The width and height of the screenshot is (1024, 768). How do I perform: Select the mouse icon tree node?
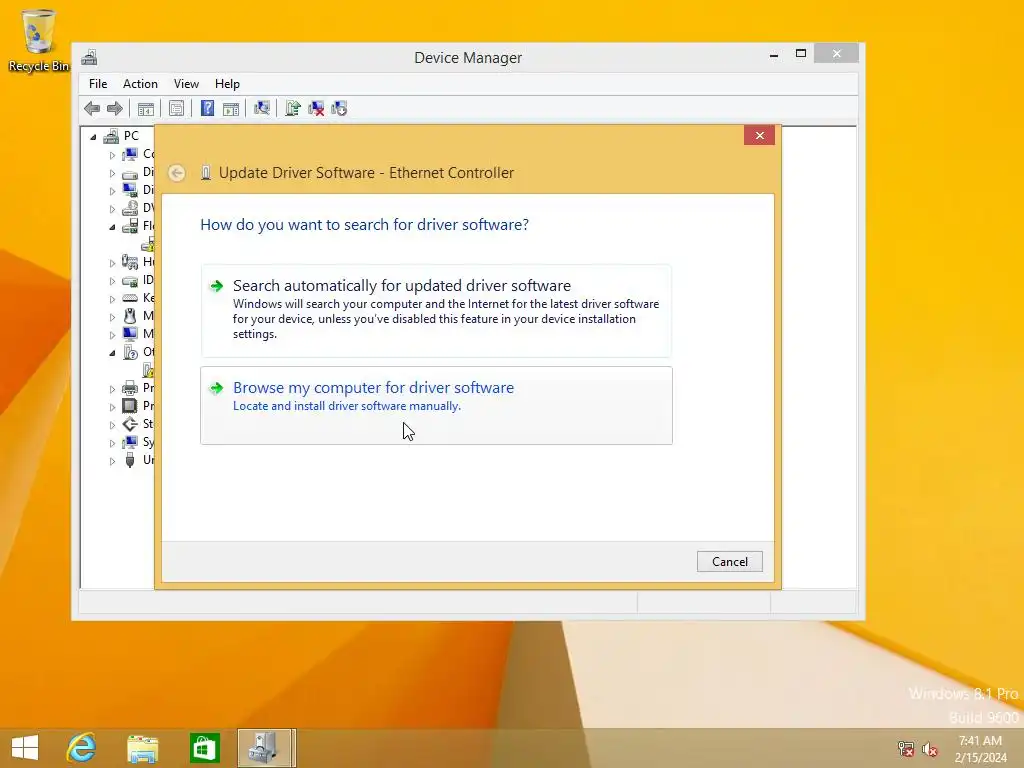(x=130, y=316)
